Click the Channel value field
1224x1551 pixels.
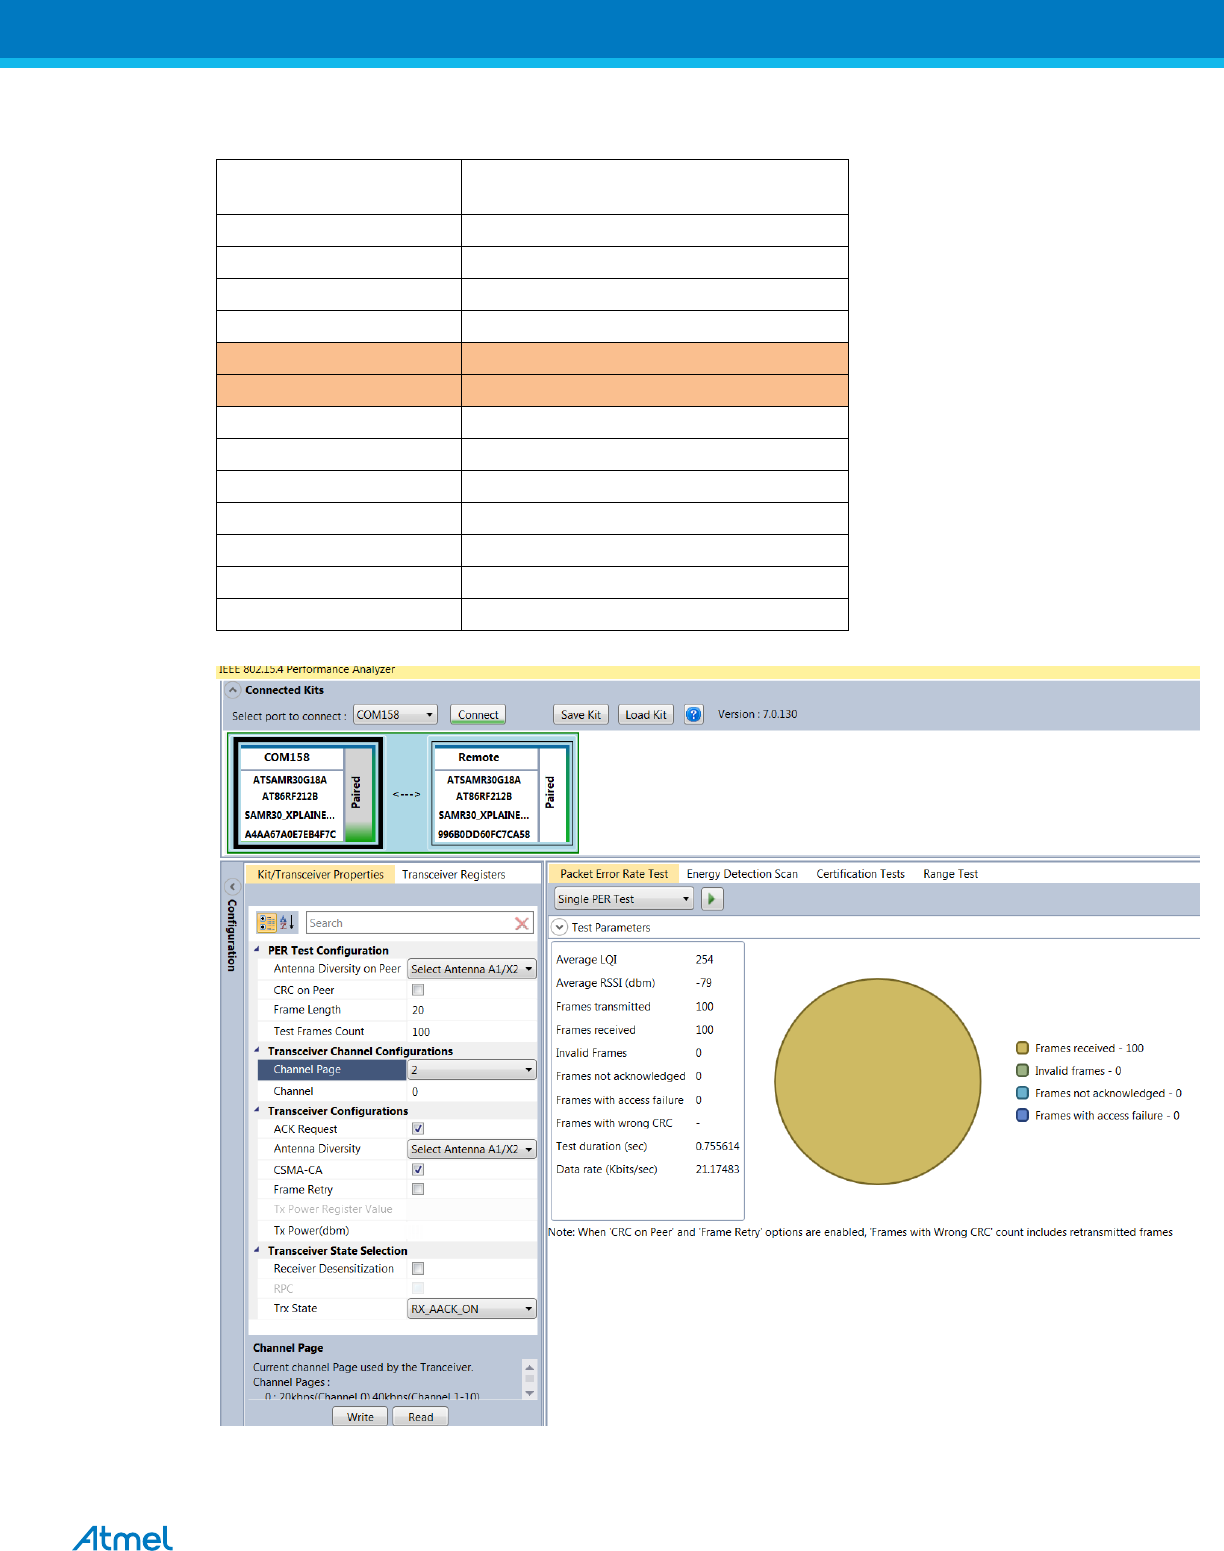[x=472, y=1092]
